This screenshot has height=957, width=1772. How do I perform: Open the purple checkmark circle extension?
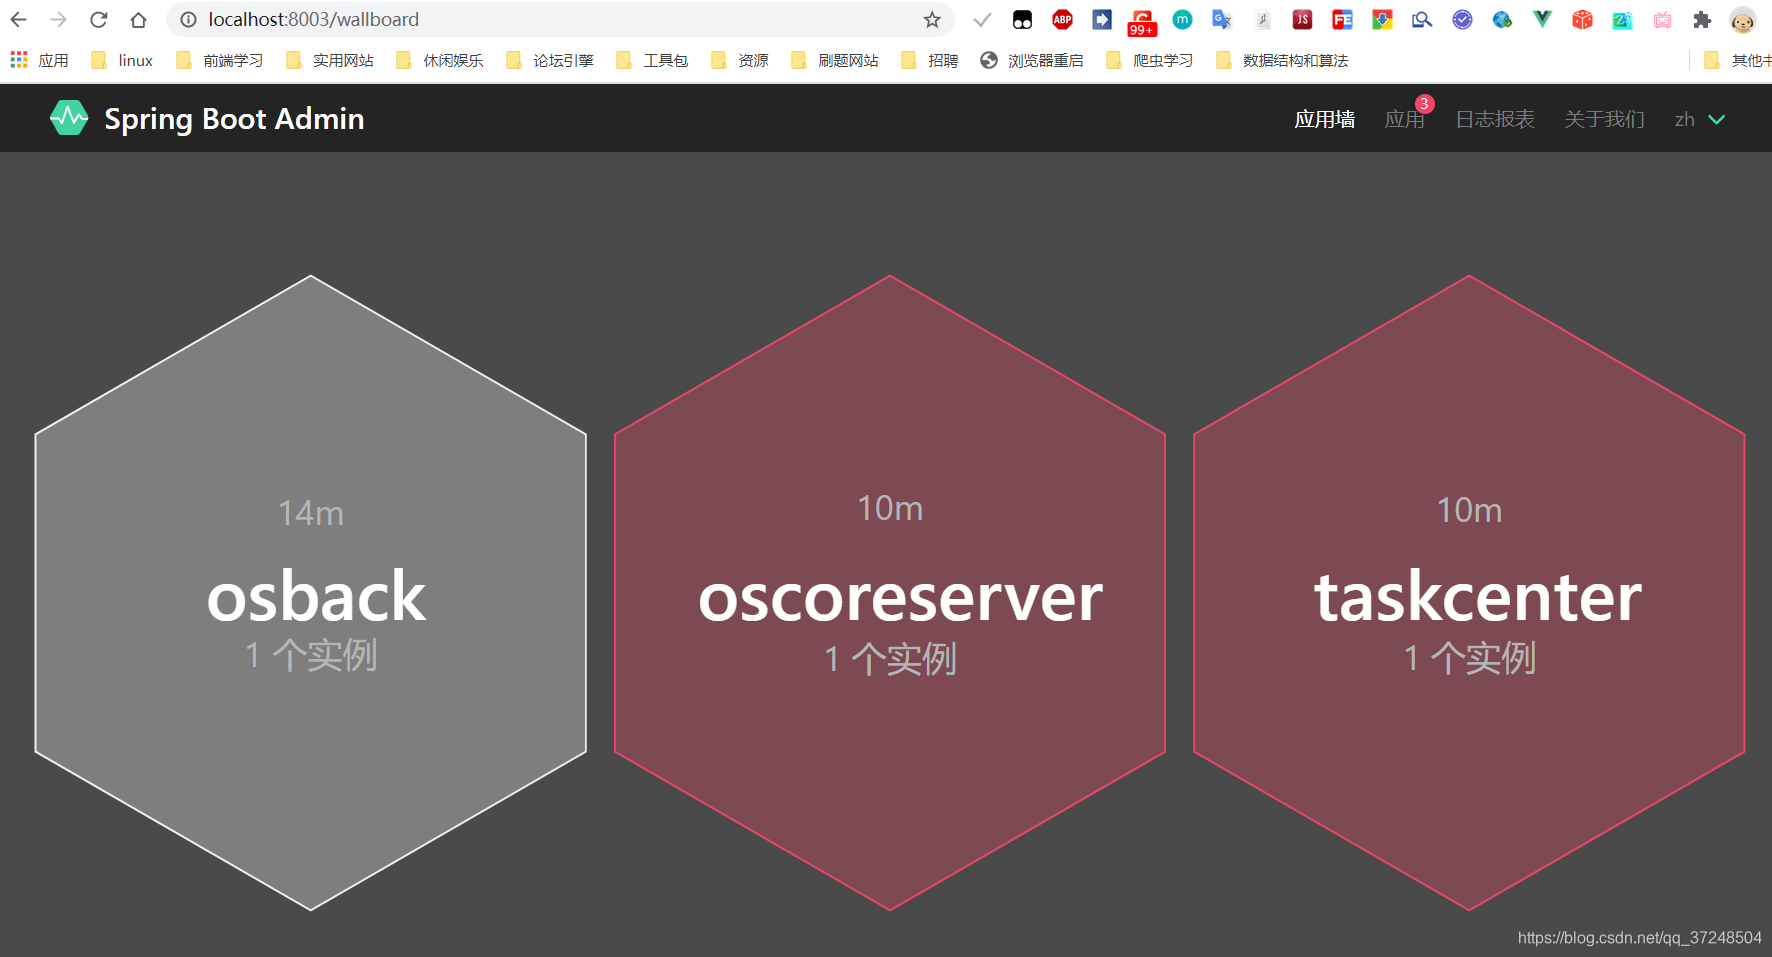pyautogui.click(x=1462, y=19)
